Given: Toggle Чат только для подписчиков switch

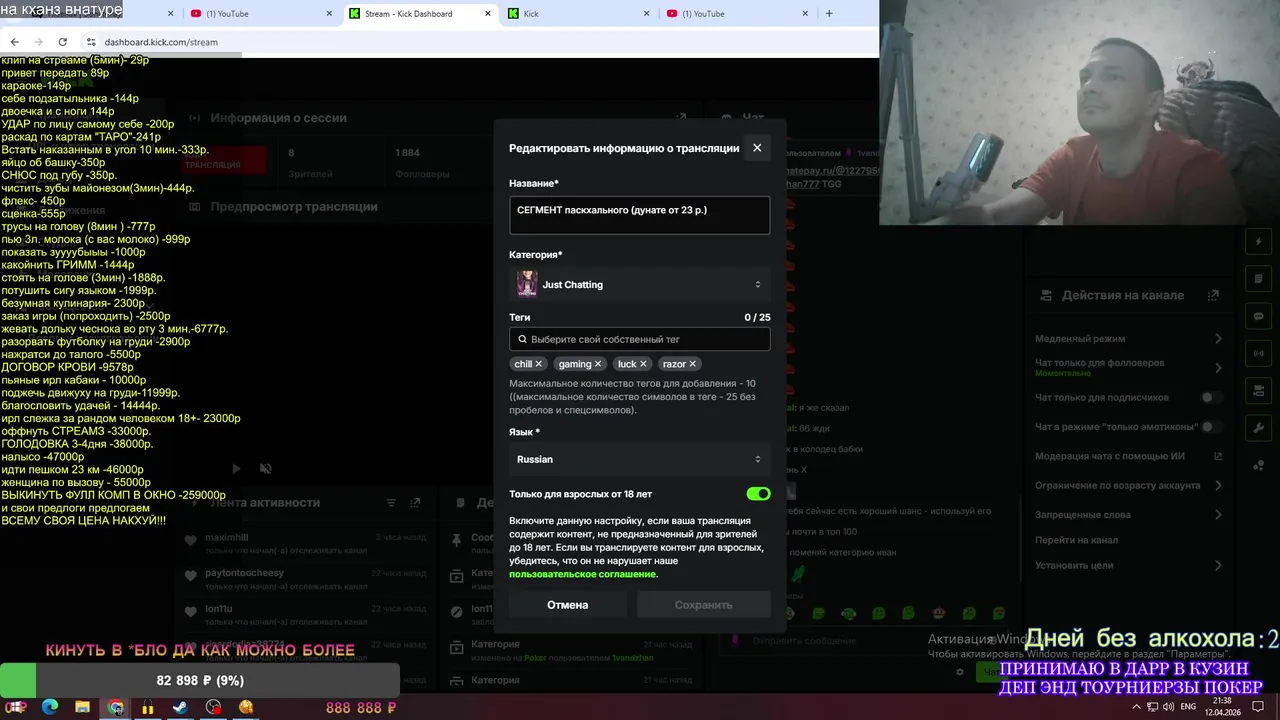Looking at the screenshot, I should pyautogui.click(x=1211, y=397).
